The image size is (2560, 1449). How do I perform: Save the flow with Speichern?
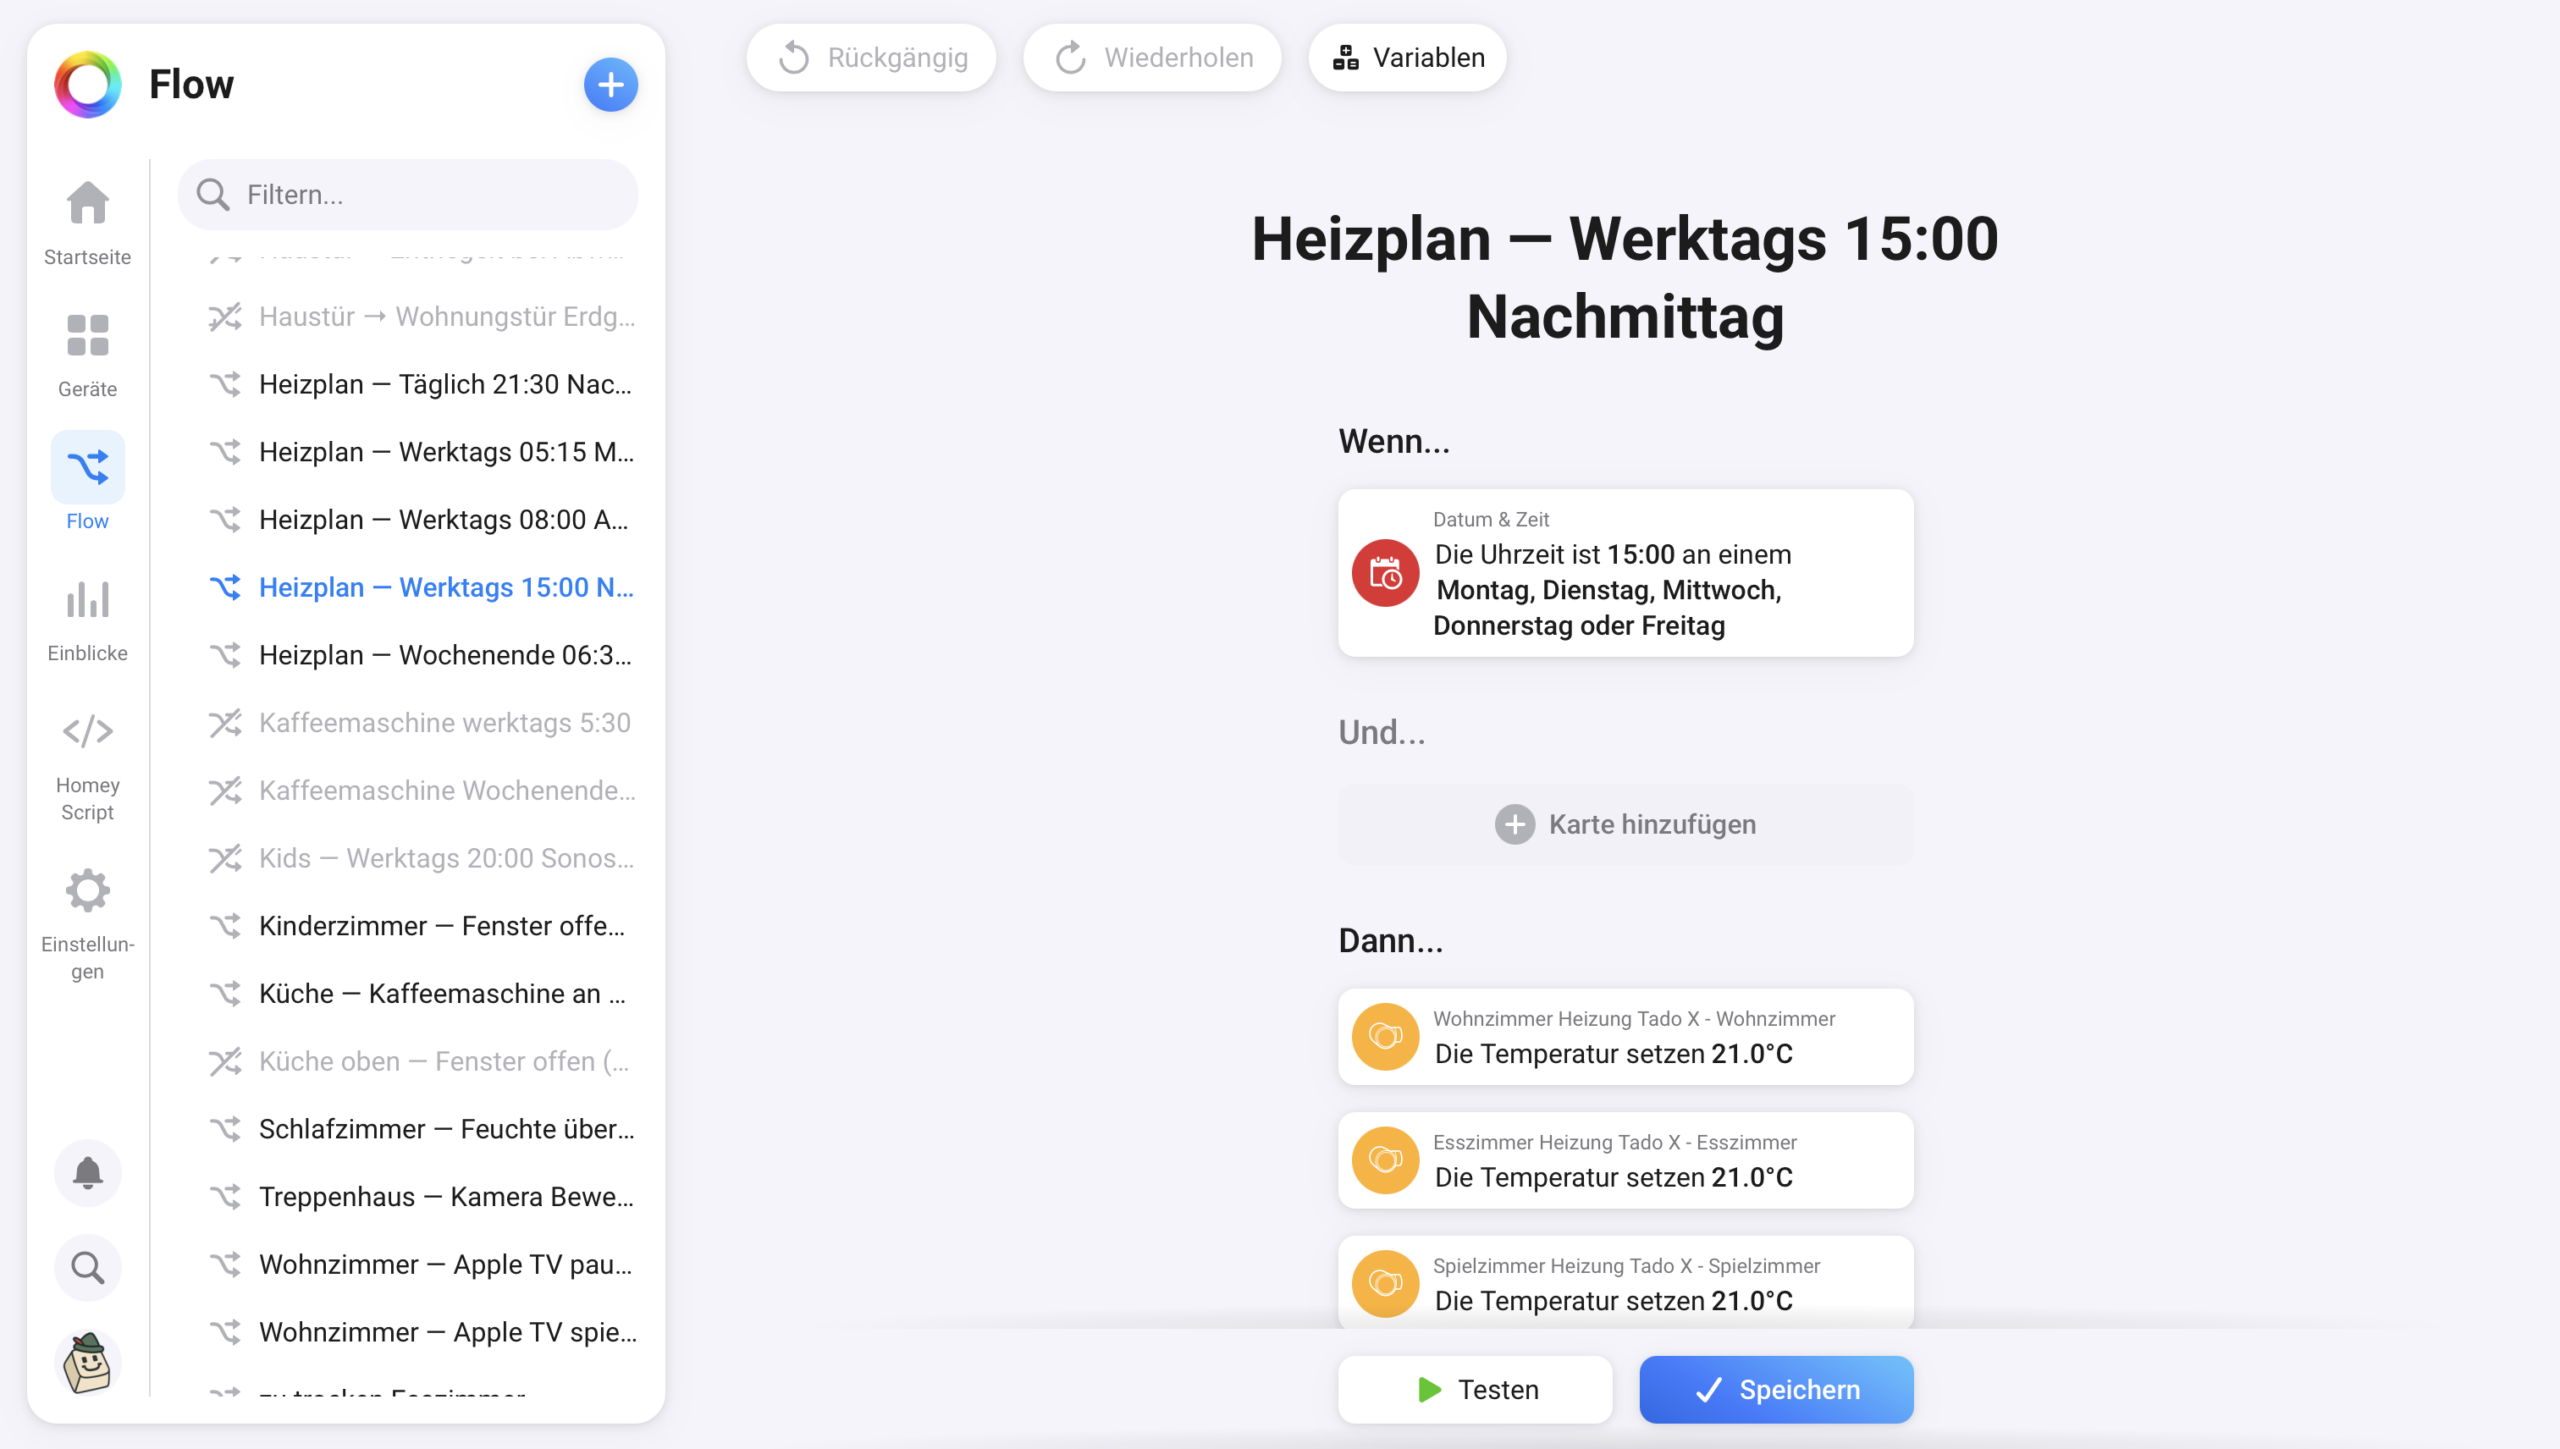click(x=1776, y=1389)
